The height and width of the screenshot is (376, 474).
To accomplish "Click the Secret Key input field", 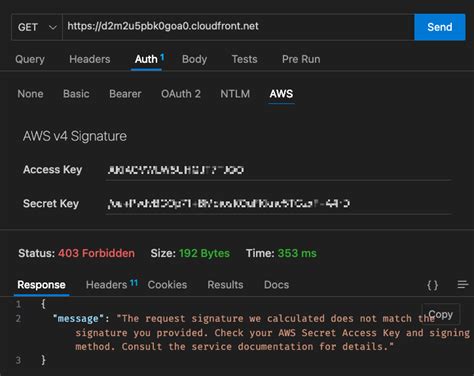I will [x=278, y=203].
